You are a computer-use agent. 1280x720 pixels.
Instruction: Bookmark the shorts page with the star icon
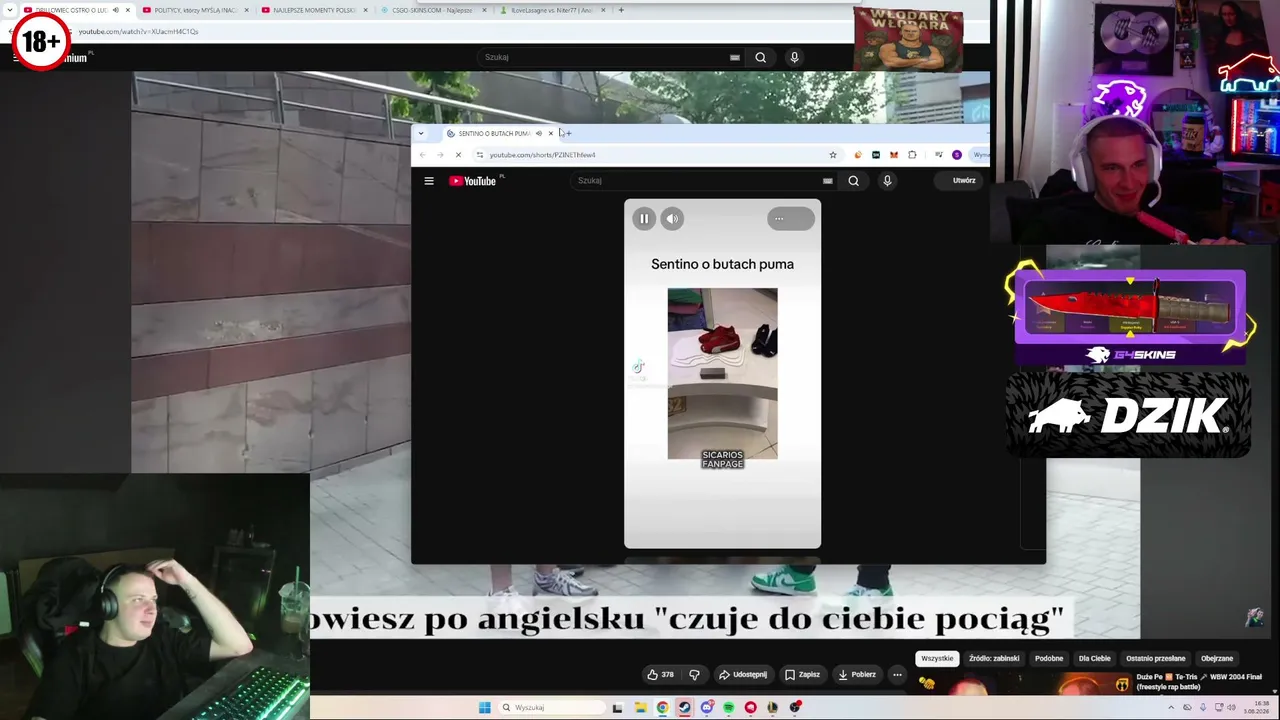(833, 155)
